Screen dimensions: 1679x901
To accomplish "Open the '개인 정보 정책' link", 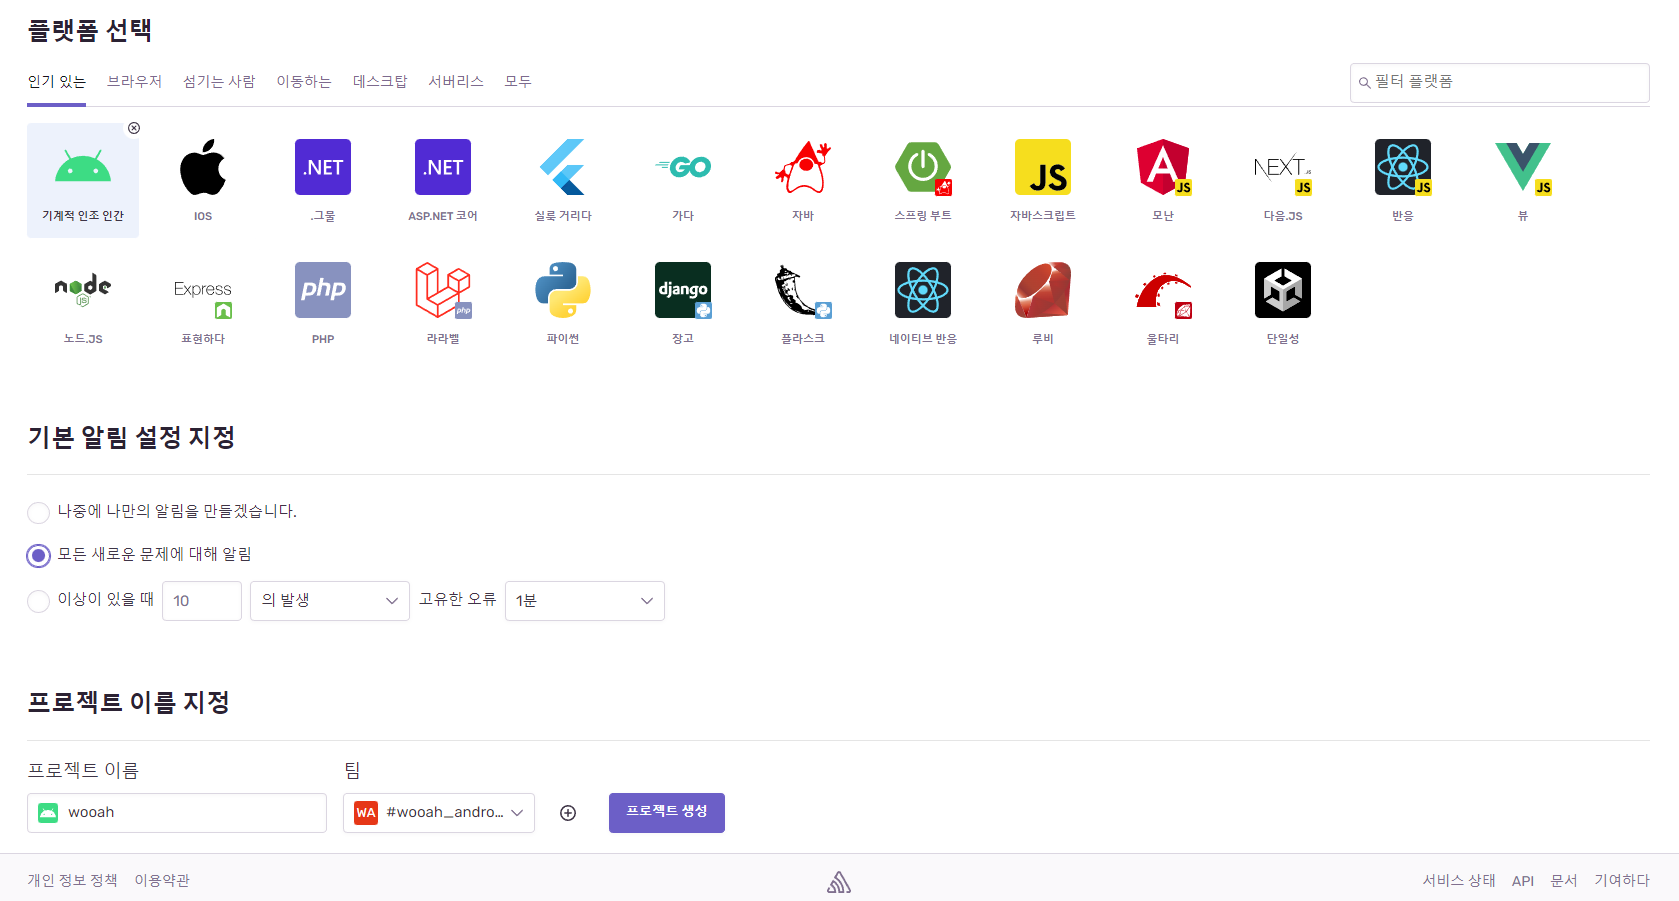I will pos(72,880).
